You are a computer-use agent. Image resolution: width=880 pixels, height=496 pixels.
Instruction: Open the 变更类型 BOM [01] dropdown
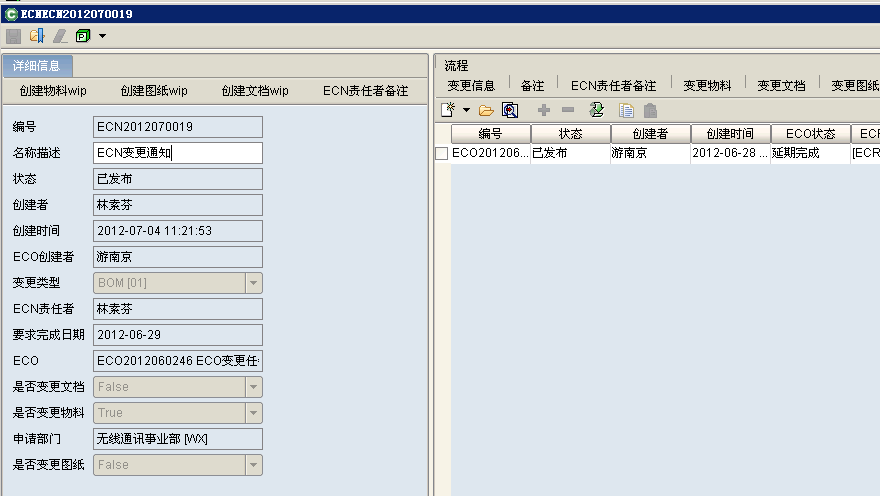click(x=254, y=283)
